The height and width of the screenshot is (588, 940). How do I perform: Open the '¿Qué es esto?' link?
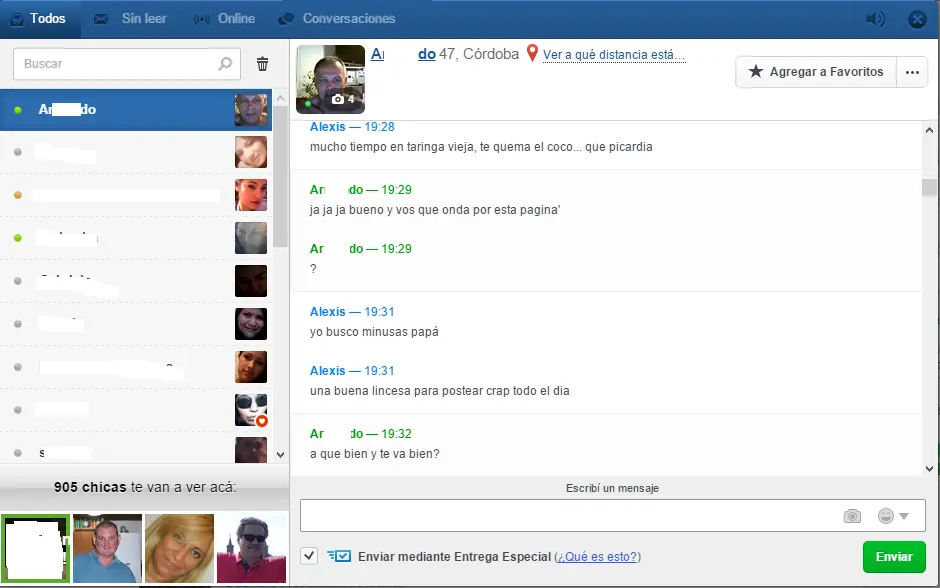tap(597, 557)
